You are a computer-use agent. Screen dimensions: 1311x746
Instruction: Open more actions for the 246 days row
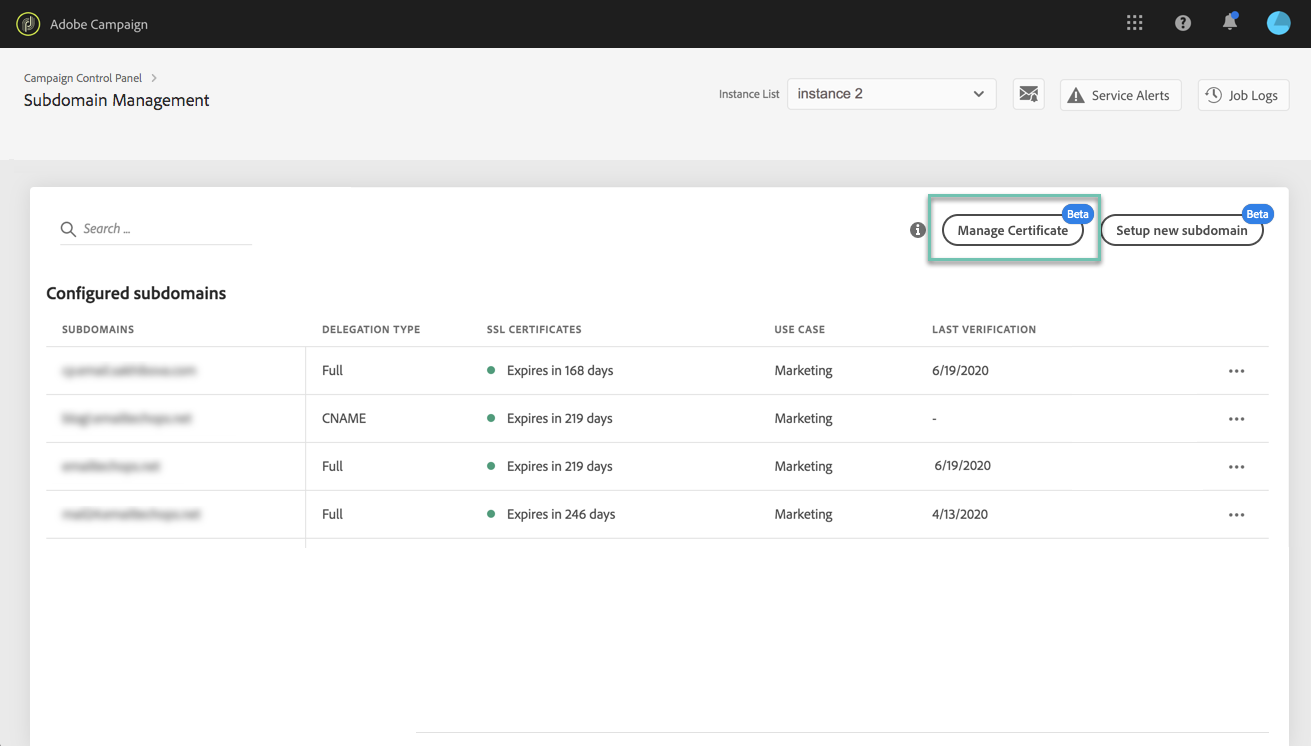(1236, 515)
